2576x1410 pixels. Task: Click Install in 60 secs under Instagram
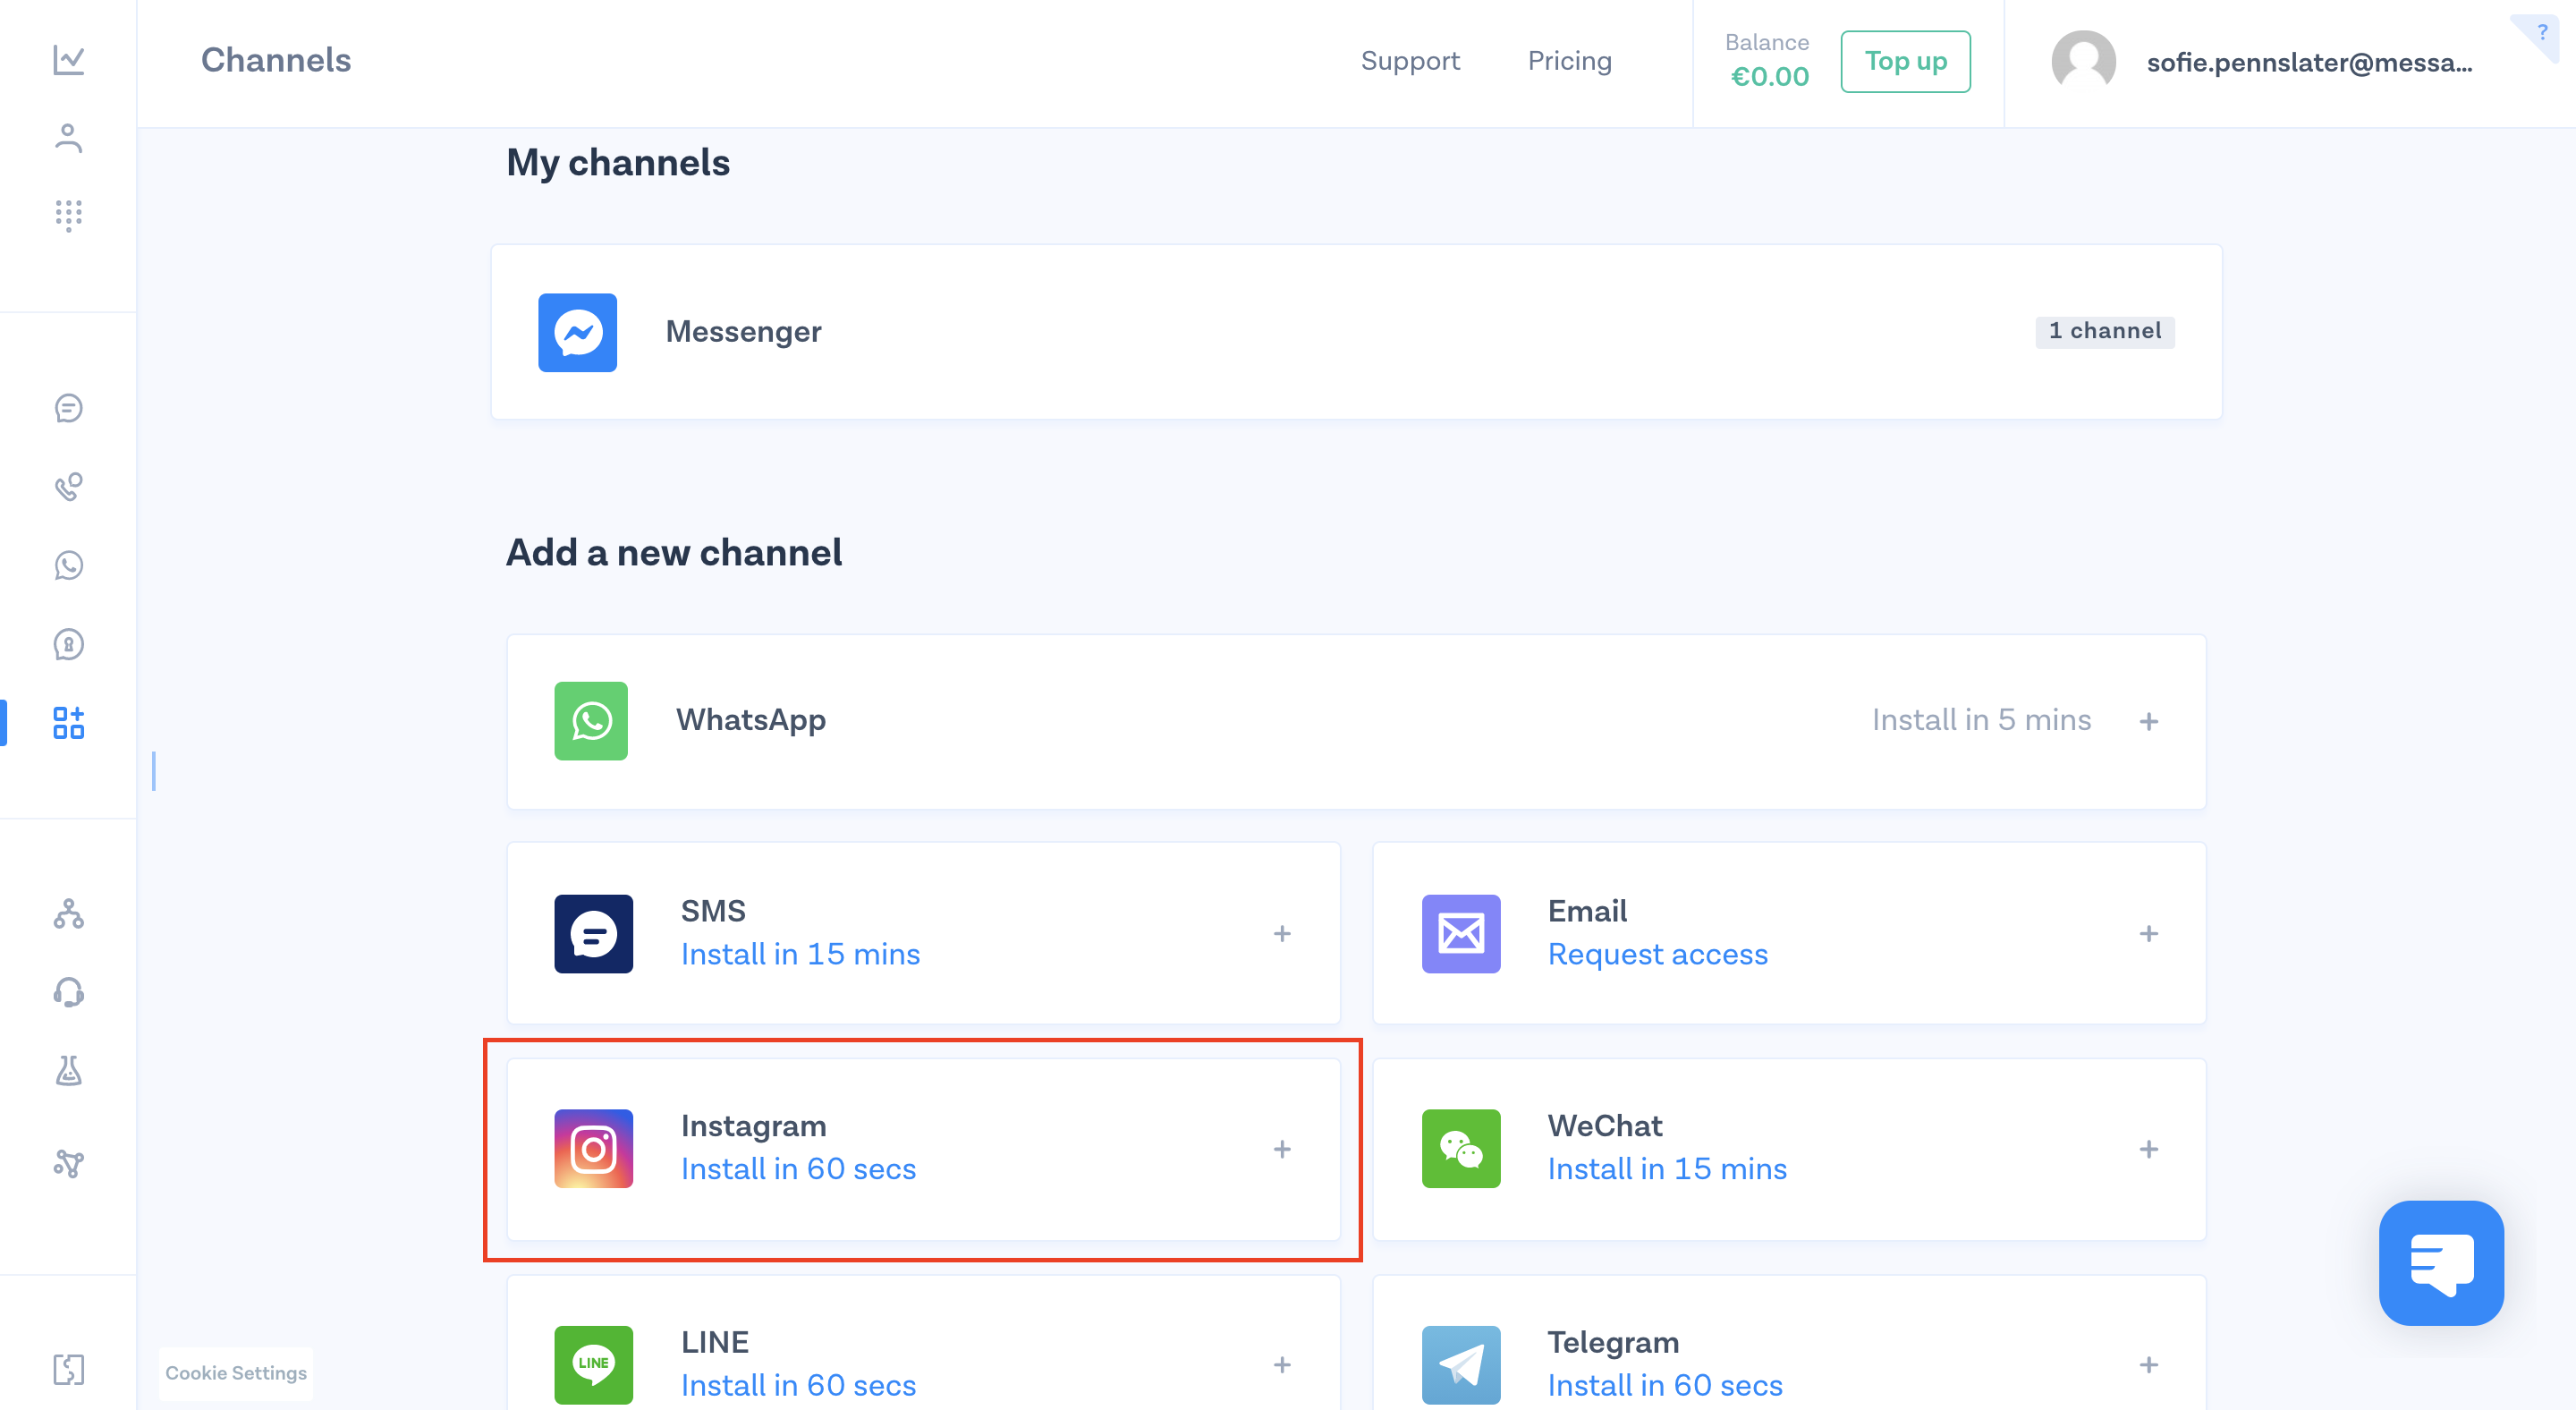(x=798, y=1169)
